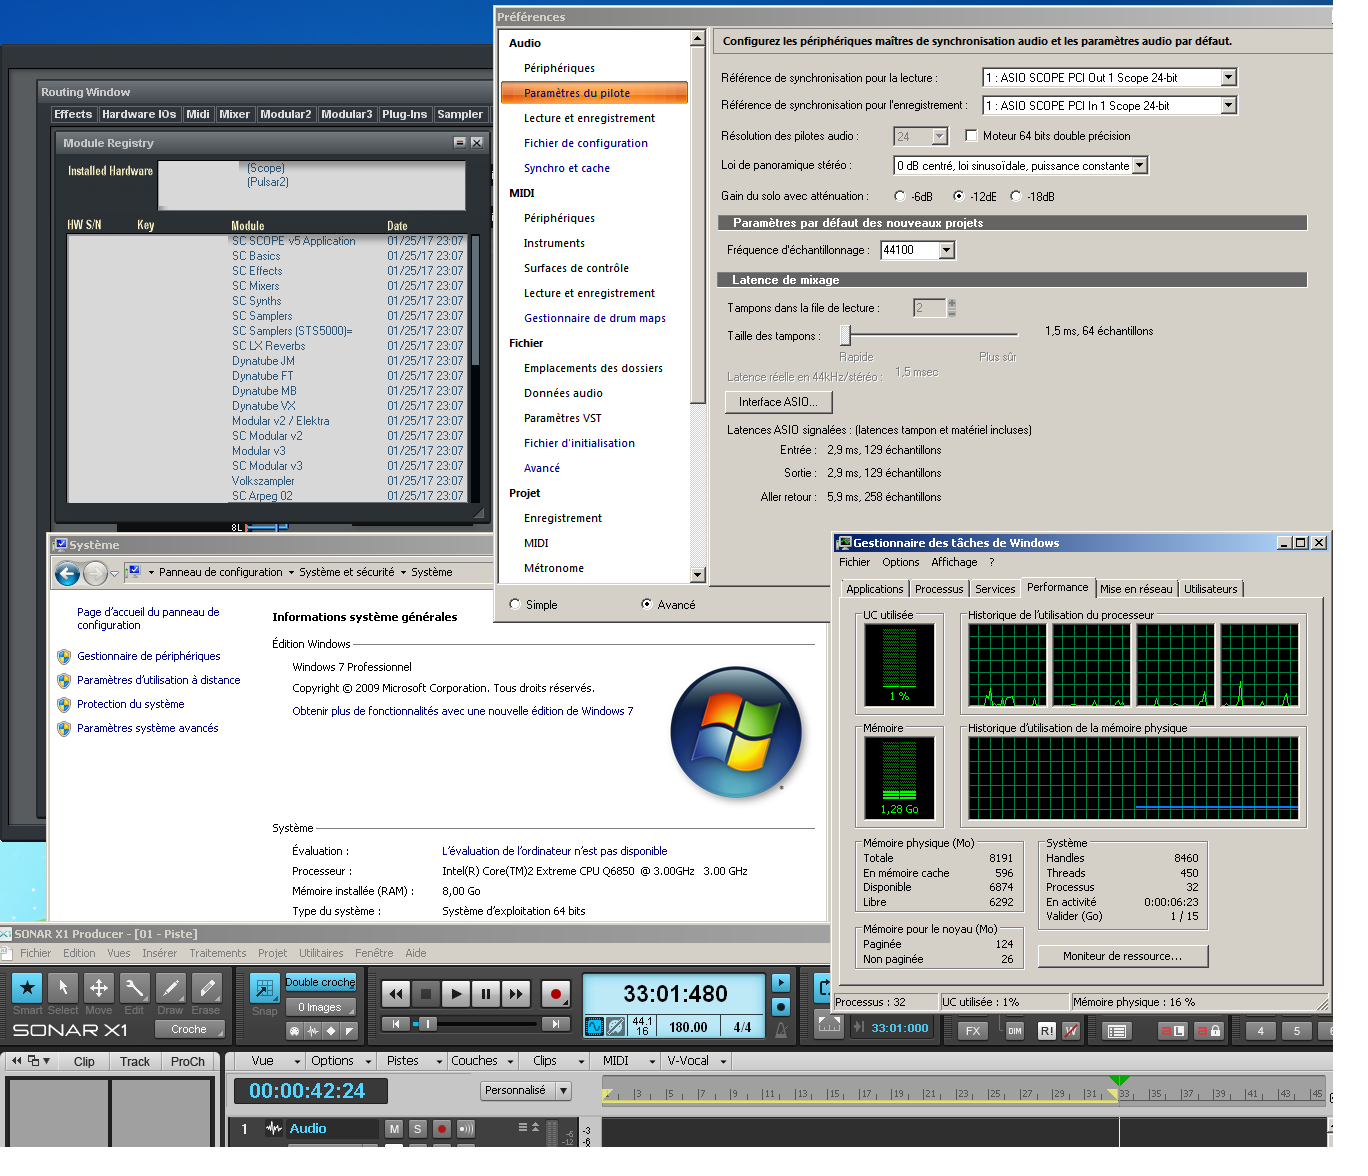
Task: Click the sample rate input field
Action: pos(910,250)
